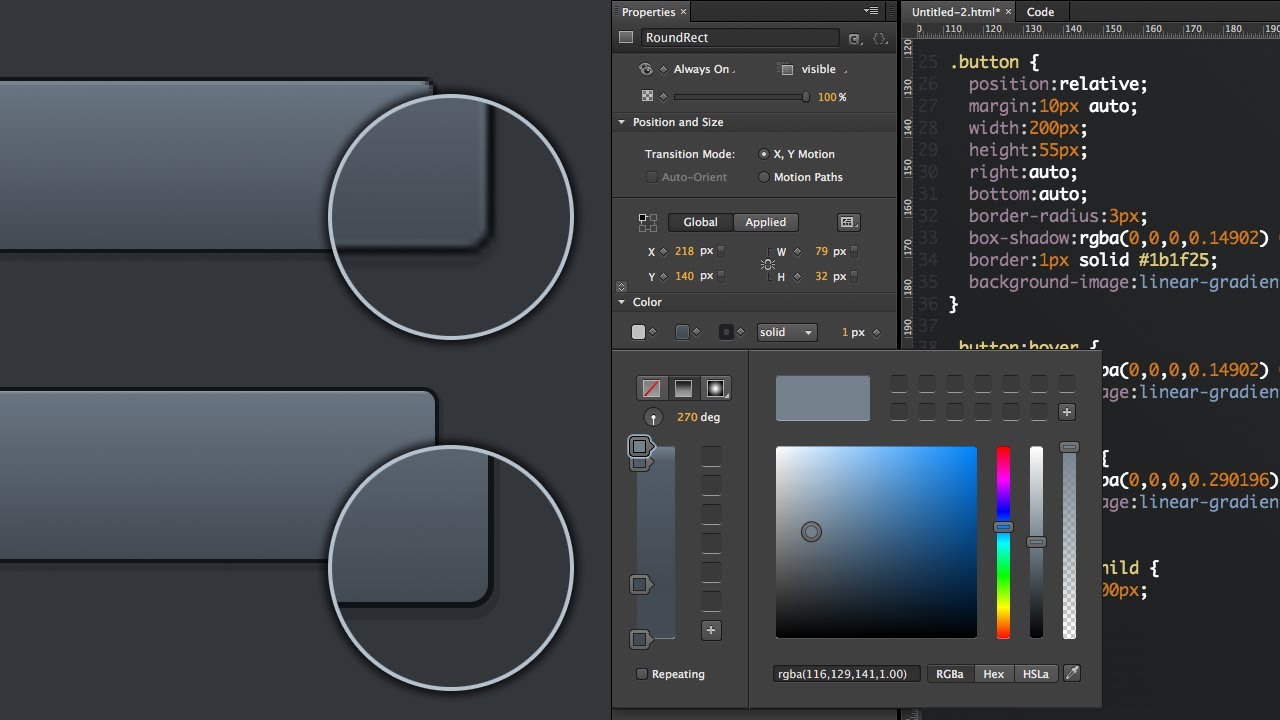Click the class icon beside RoundRect field
1280x720 pixels.
coord(855,39)
